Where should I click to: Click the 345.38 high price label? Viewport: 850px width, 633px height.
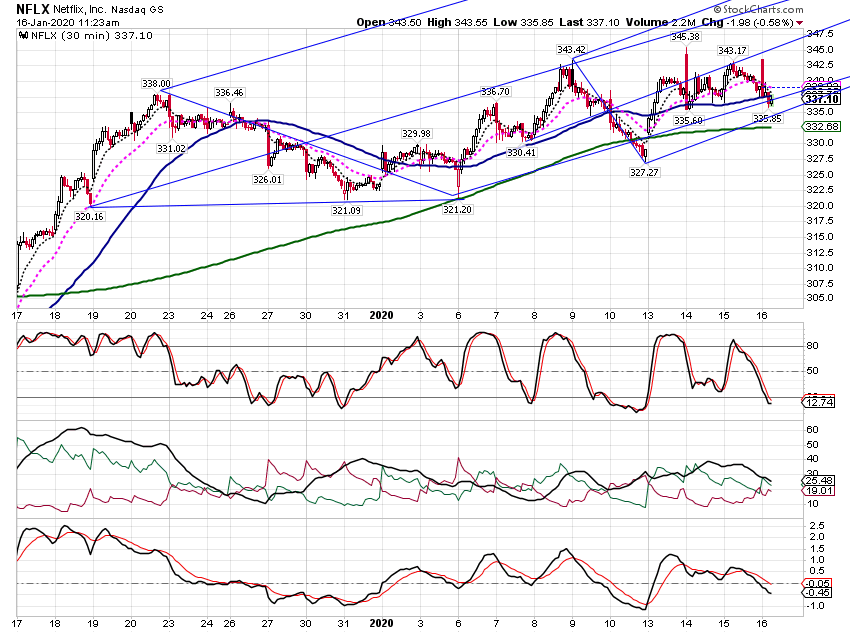(685, 37)
